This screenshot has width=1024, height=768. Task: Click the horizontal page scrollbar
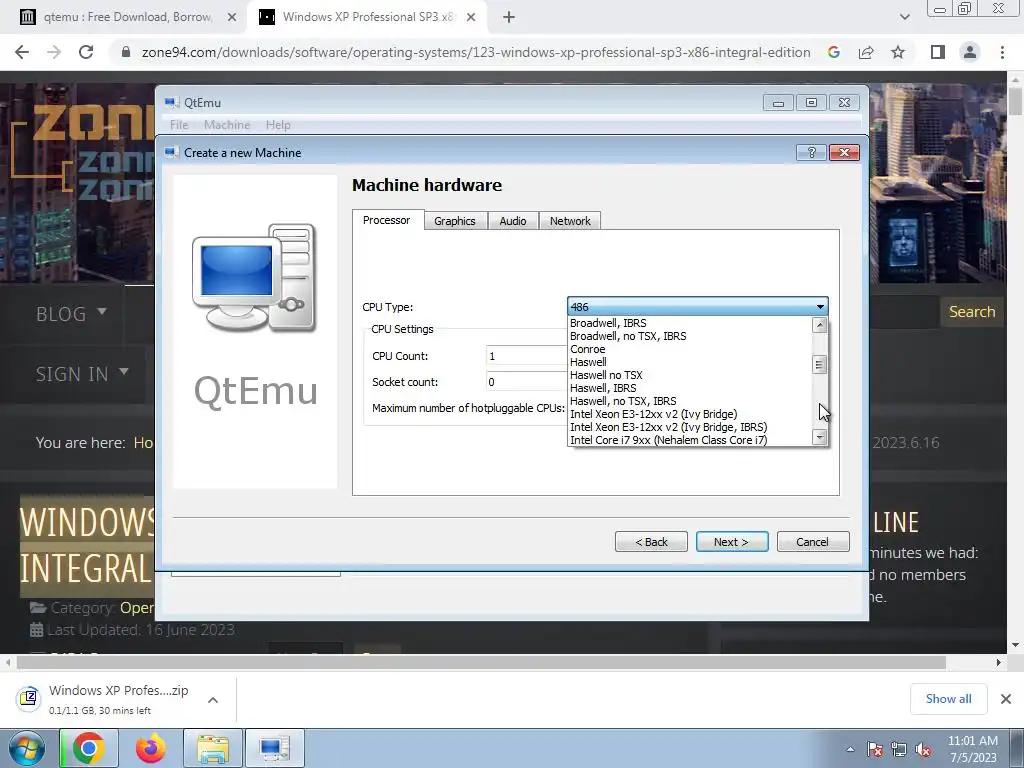tap(481, 662)
